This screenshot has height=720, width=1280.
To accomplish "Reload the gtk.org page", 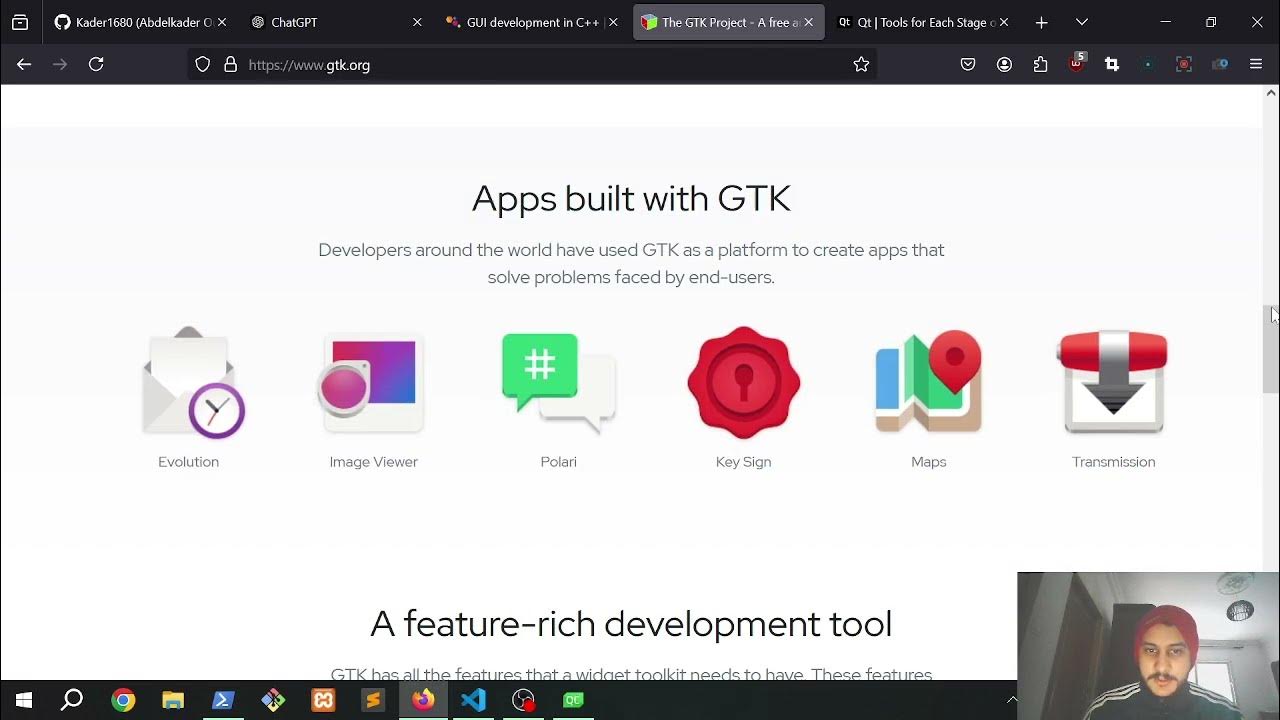I will point(96,64).
